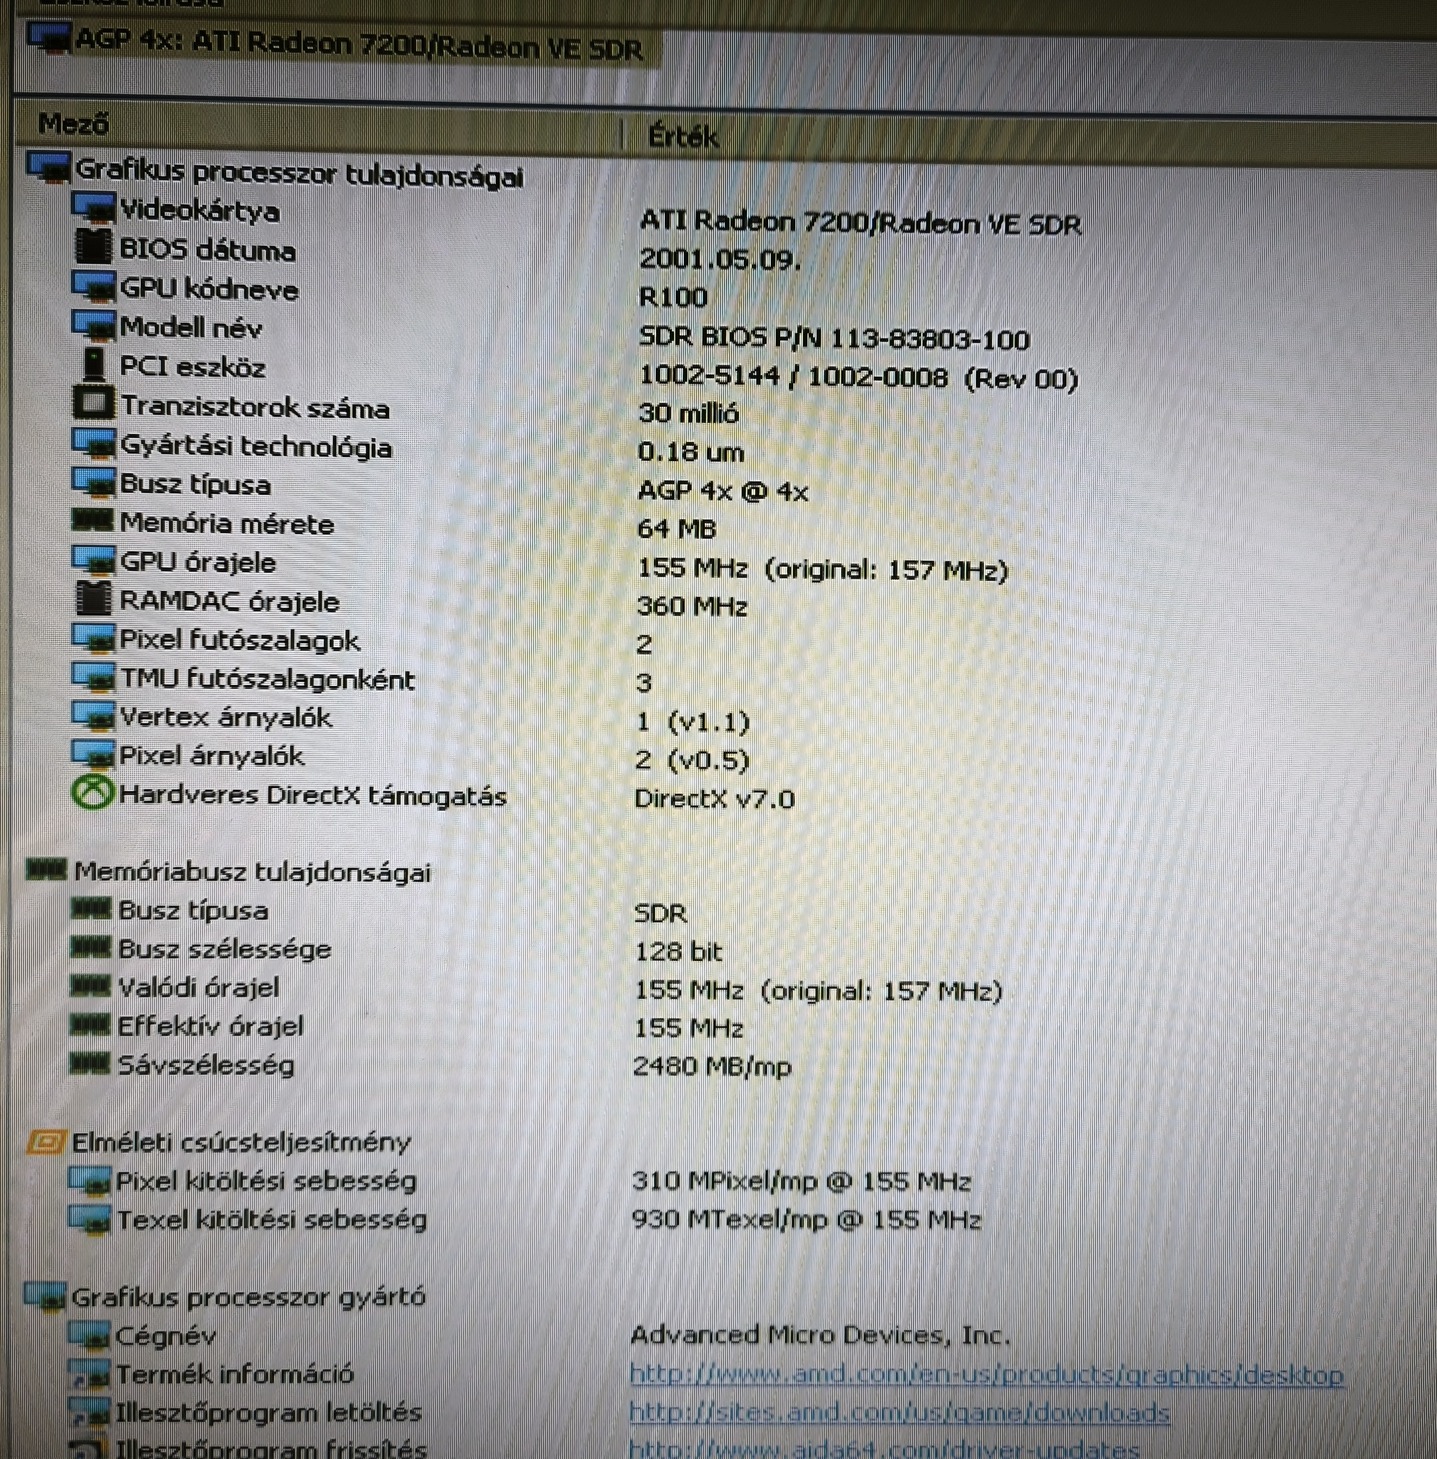Select the value DirectX v7.0
This screenshot has height=1459, width=1437.
[x=714, y=798]
